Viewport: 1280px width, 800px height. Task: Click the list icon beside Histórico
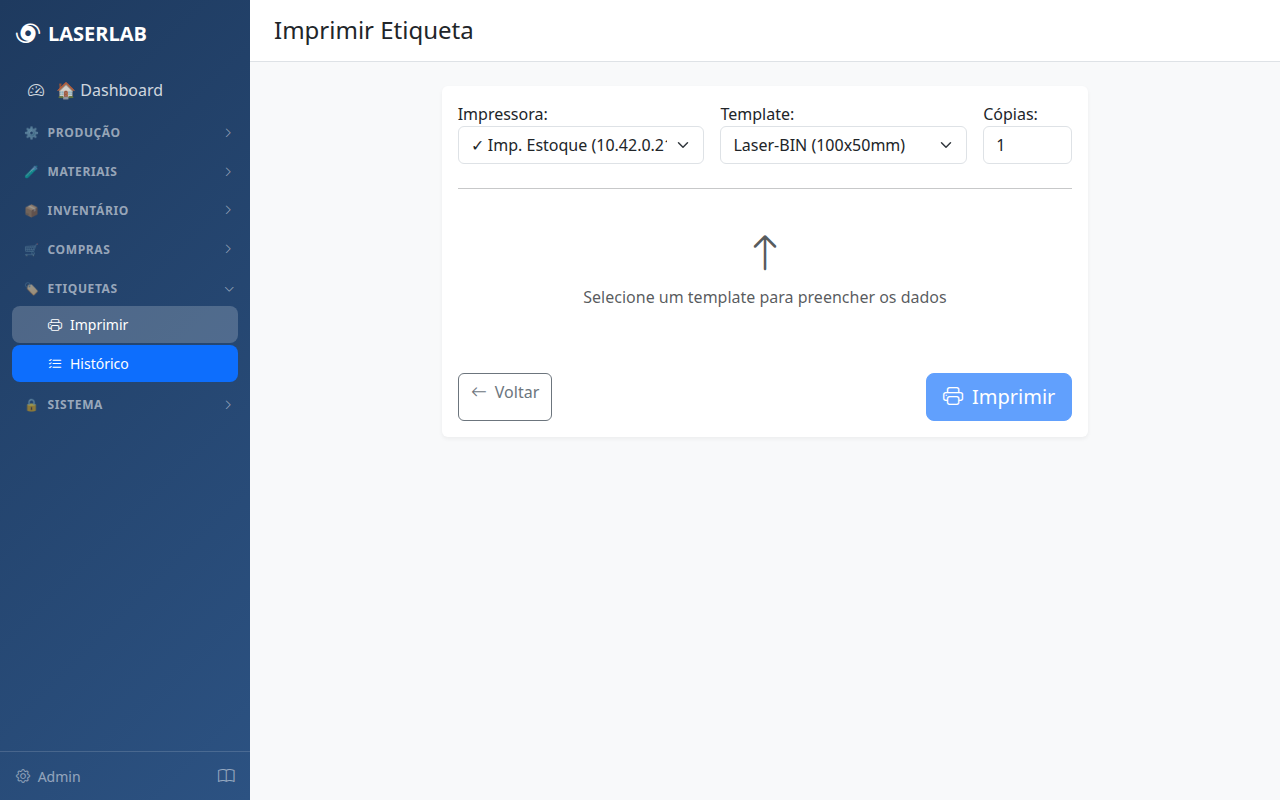click(55, 364)
